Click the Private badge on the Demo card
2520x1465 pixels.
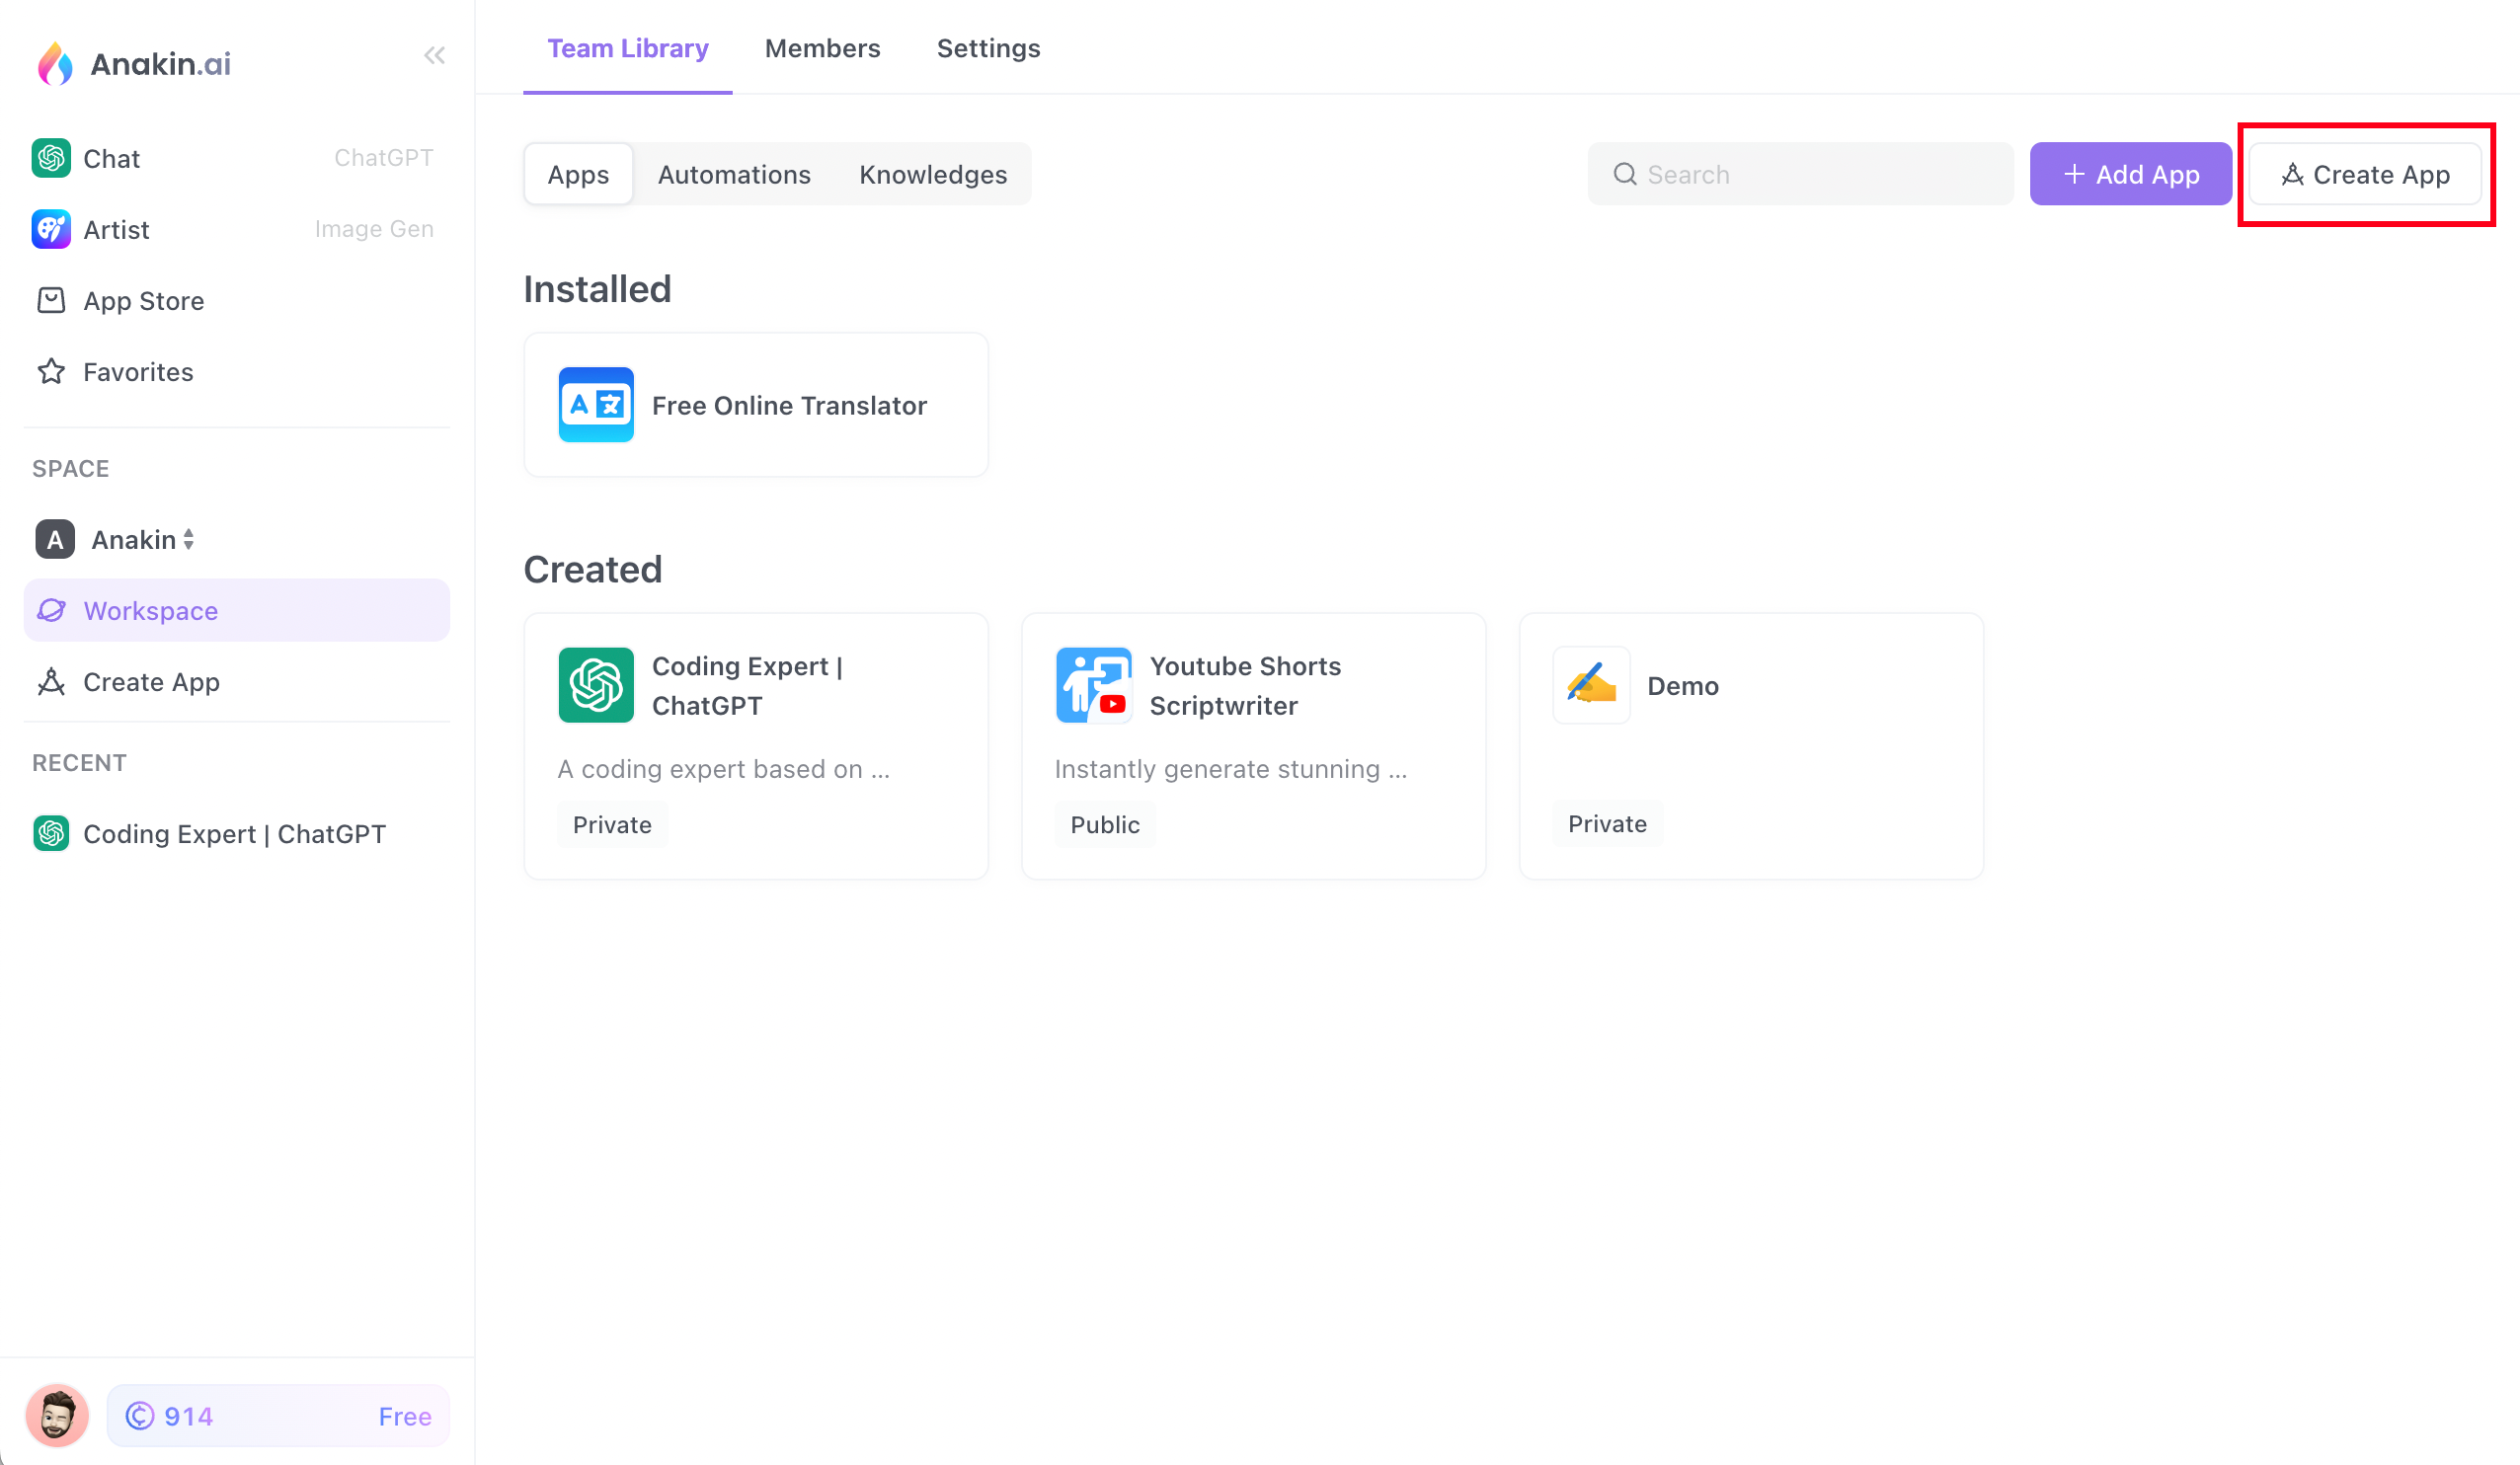pyautogui.click(x=1607, y=823)
